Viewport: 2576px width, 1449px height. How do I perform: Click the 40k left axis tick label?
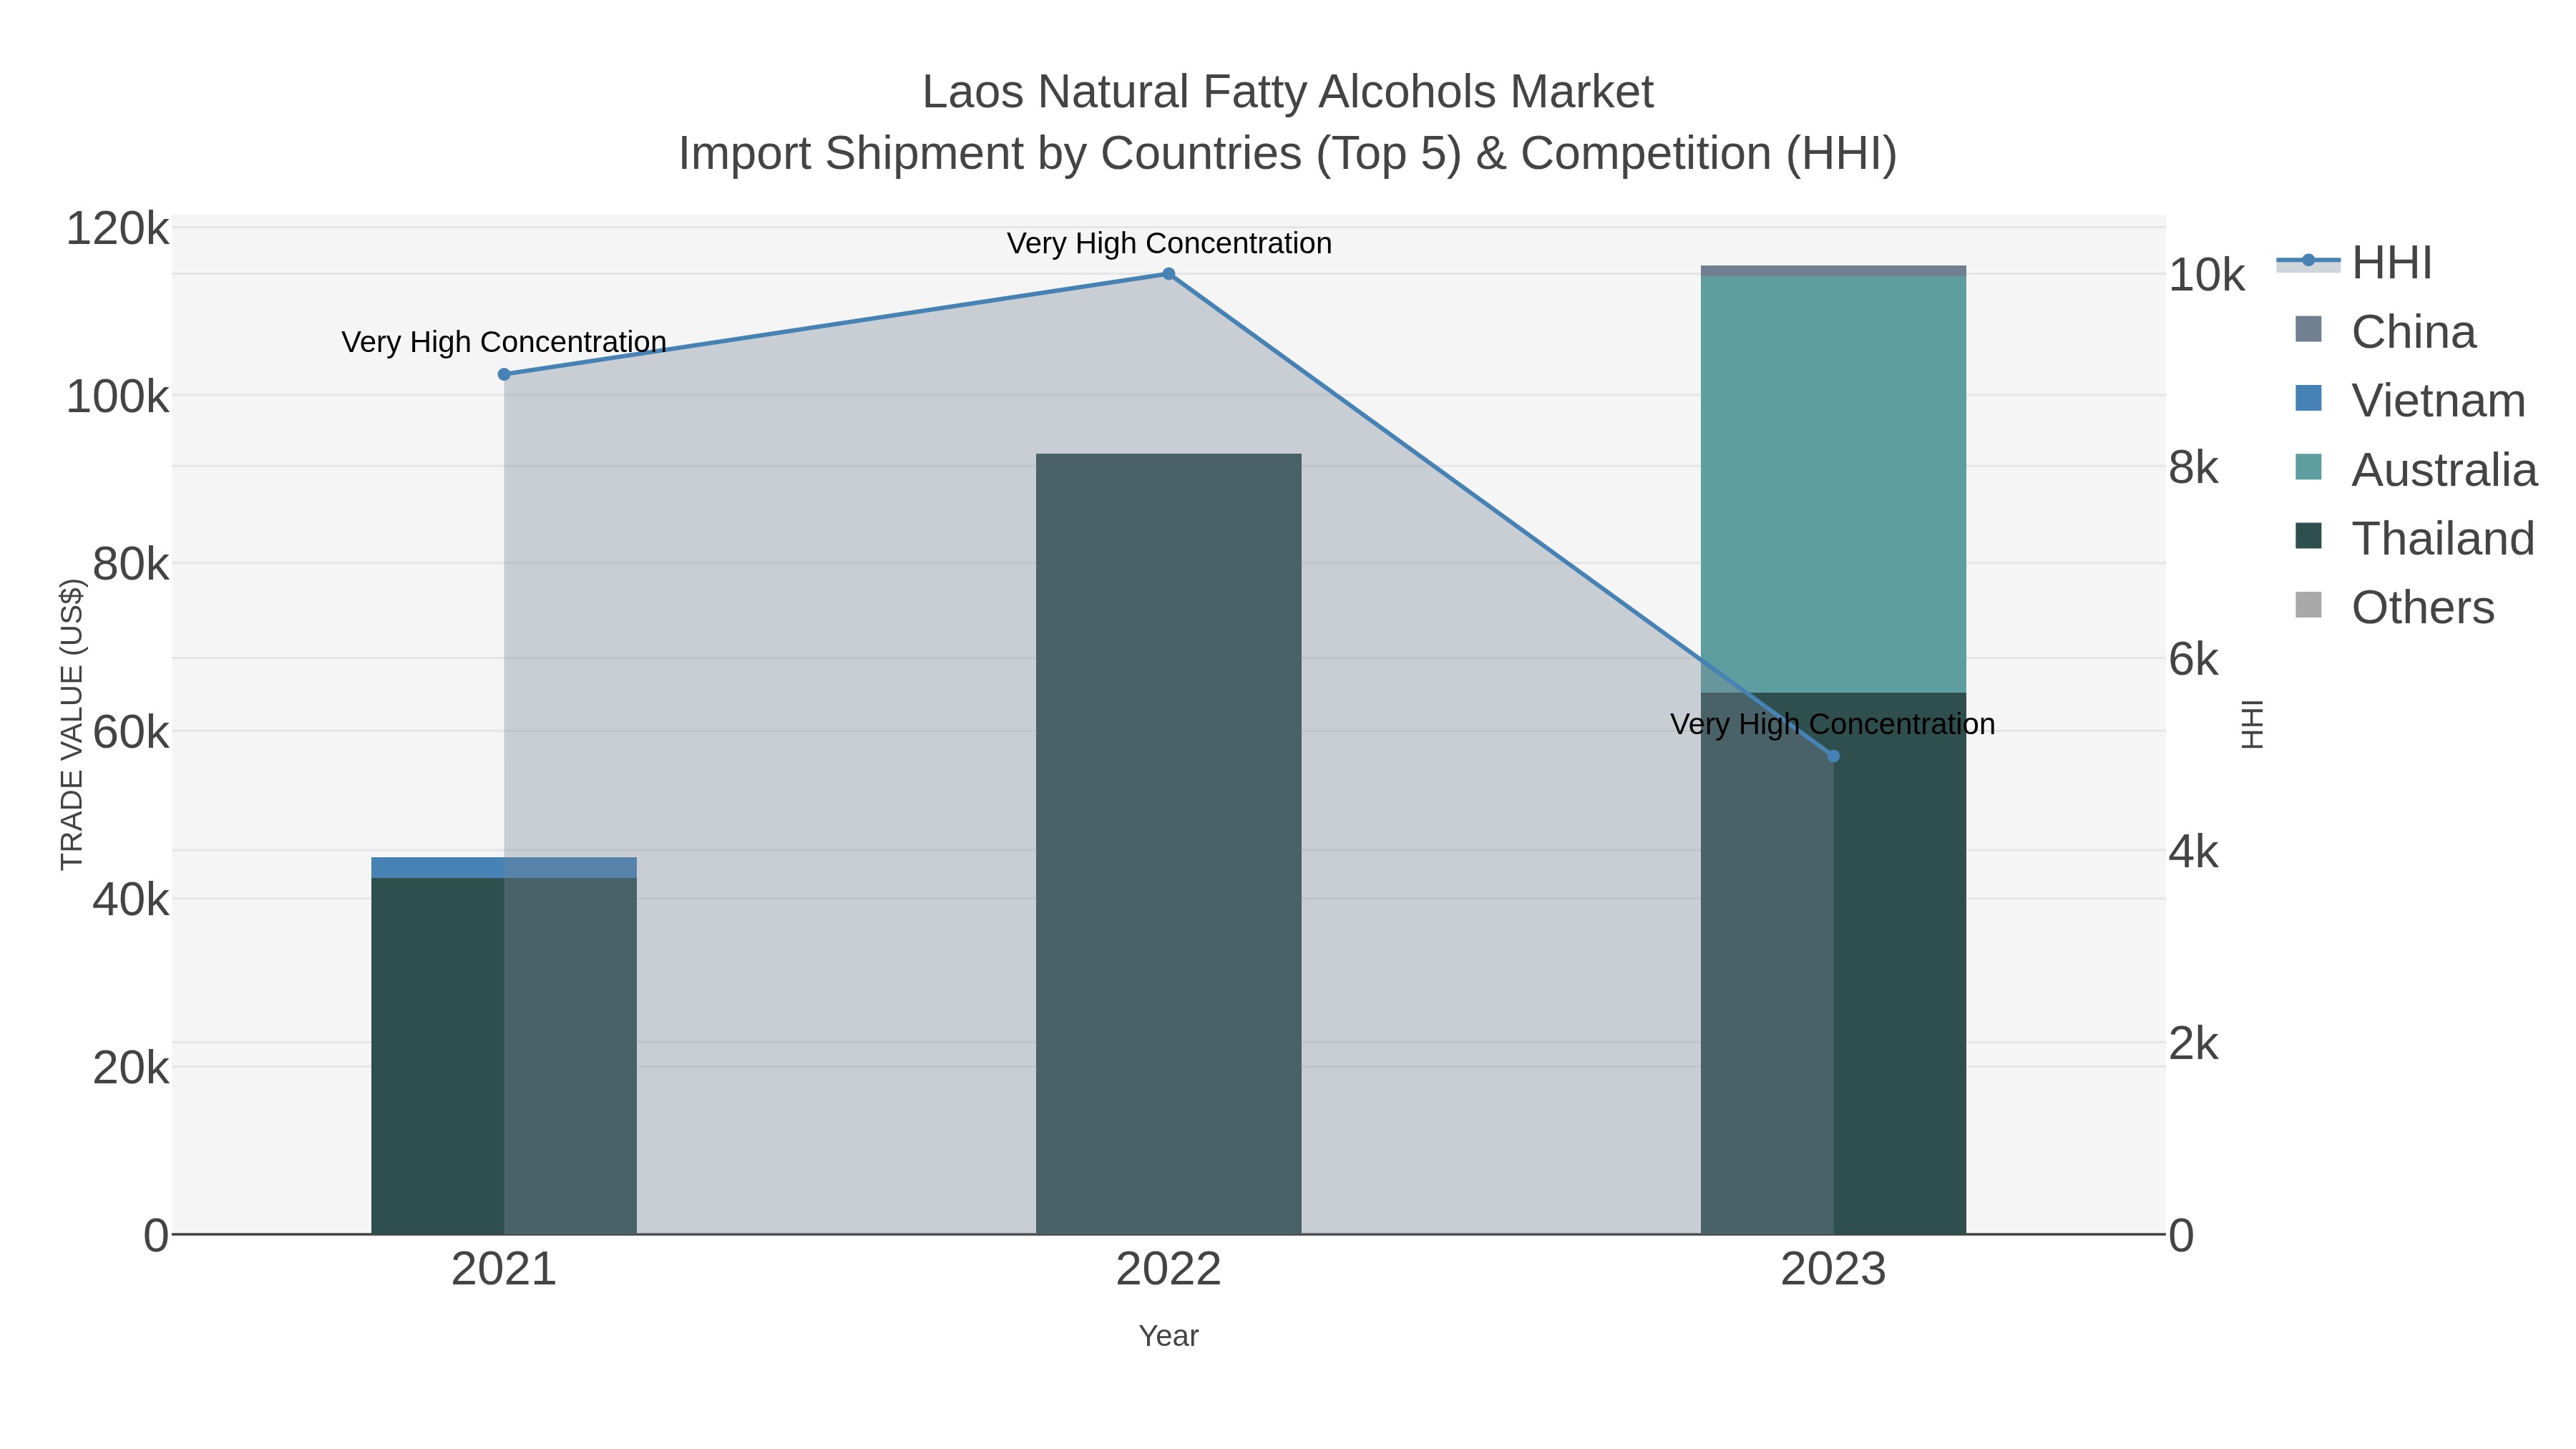(131, 900)
